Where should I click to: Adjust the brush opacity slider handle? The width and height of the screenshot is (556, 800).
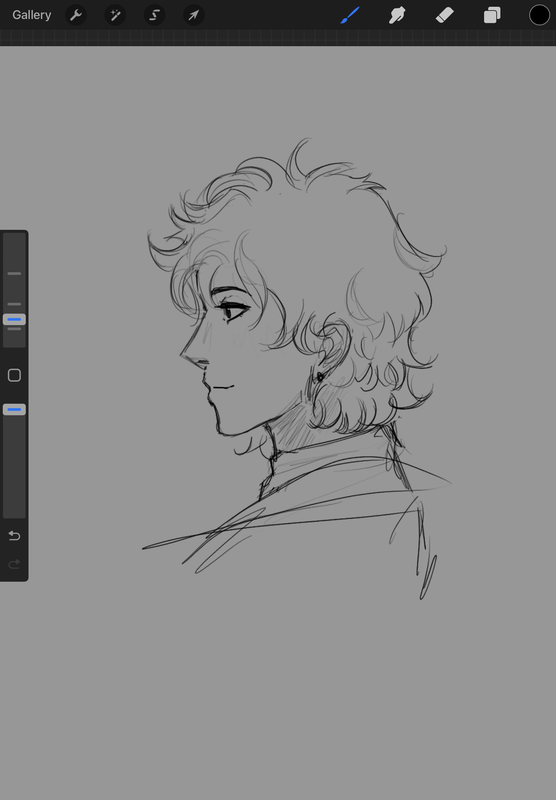coord(14,409)
